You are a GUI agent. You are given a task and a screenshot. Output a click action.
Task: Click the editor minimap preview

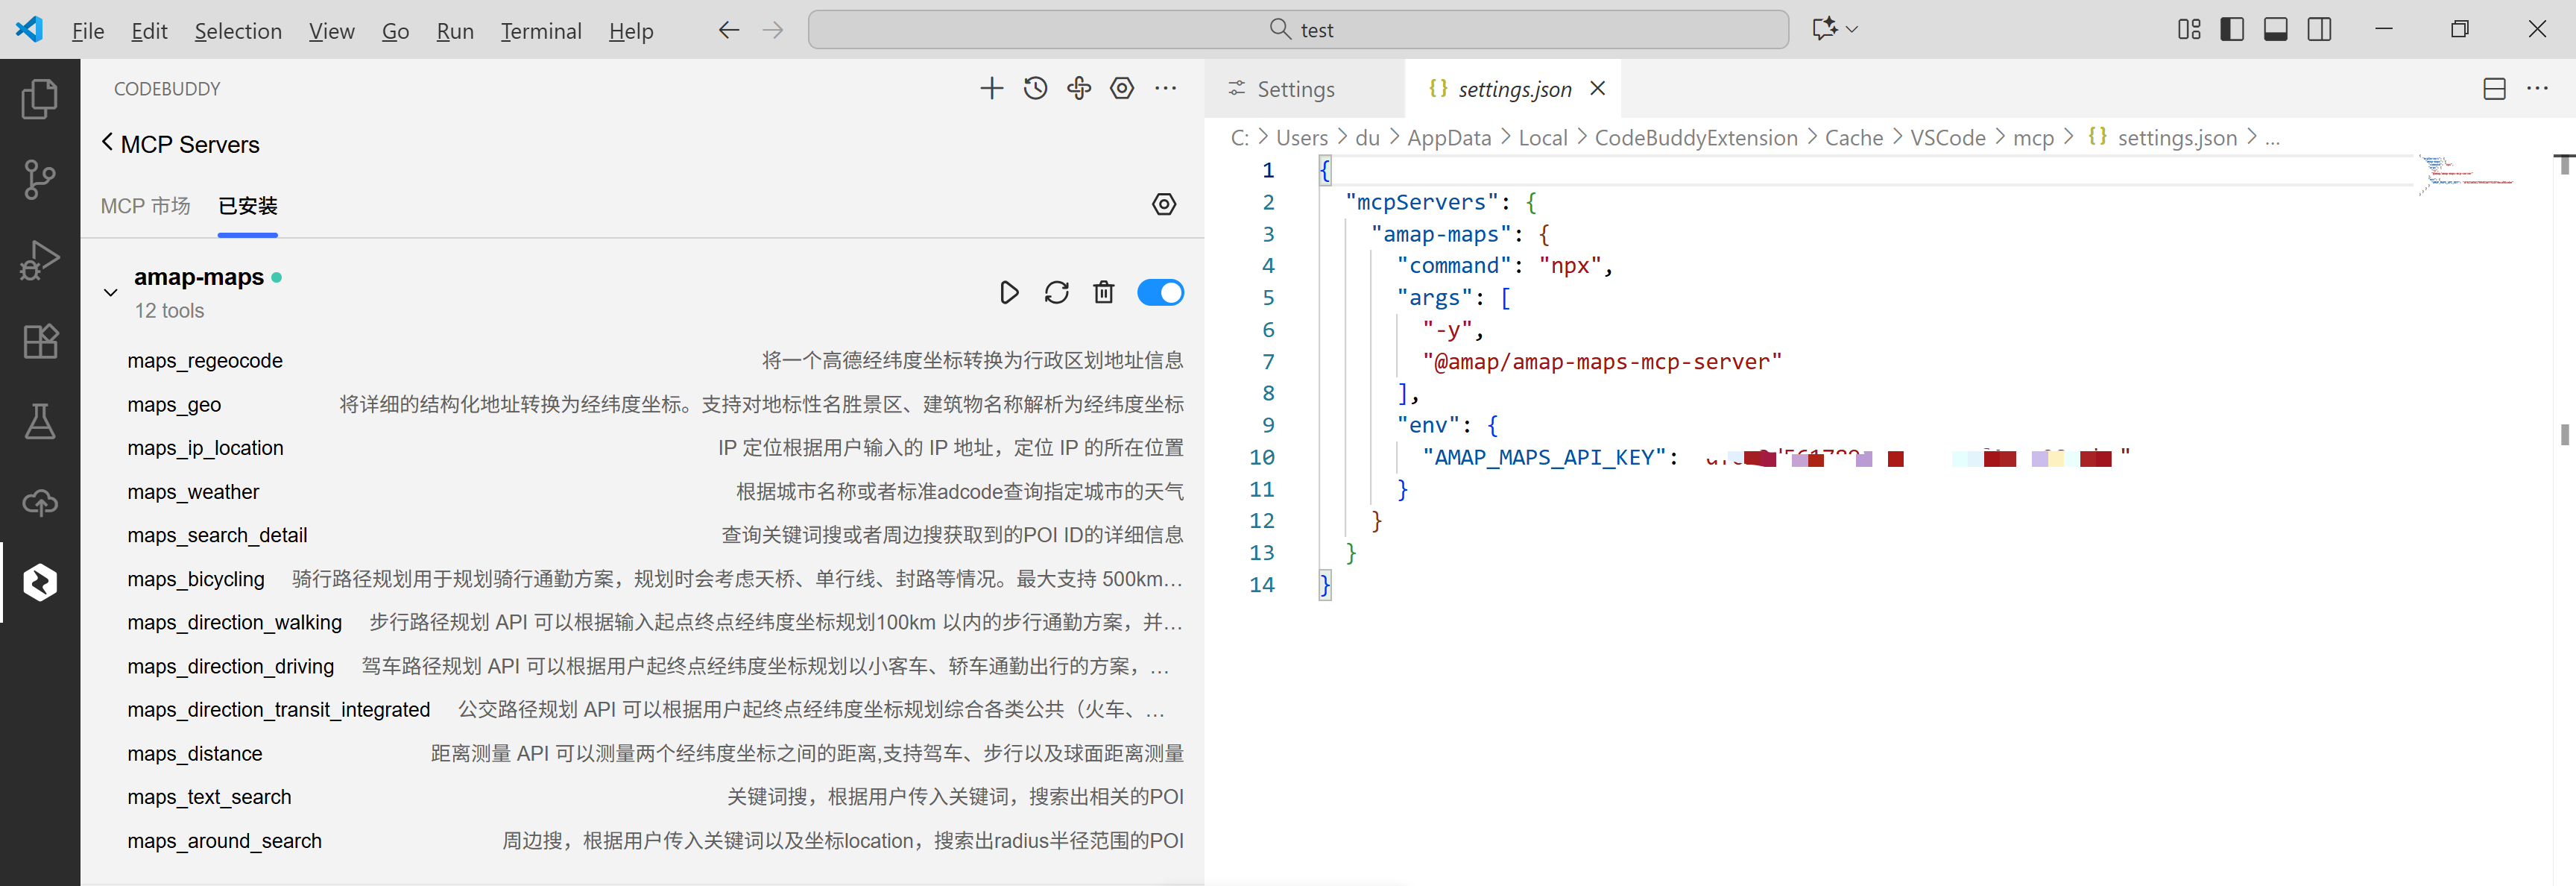(x=2466, y=174)
